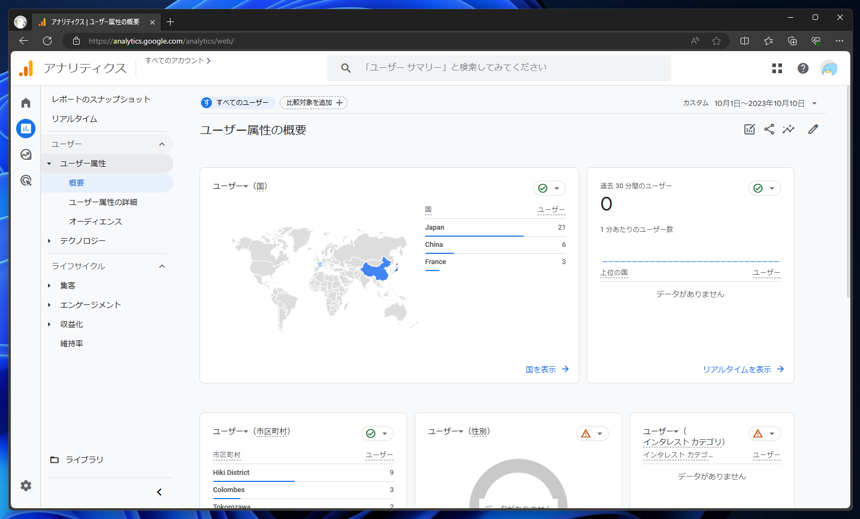Open レポートのスナップショット
Viewport: 860px width, 519px height.
tap(101, 99)
